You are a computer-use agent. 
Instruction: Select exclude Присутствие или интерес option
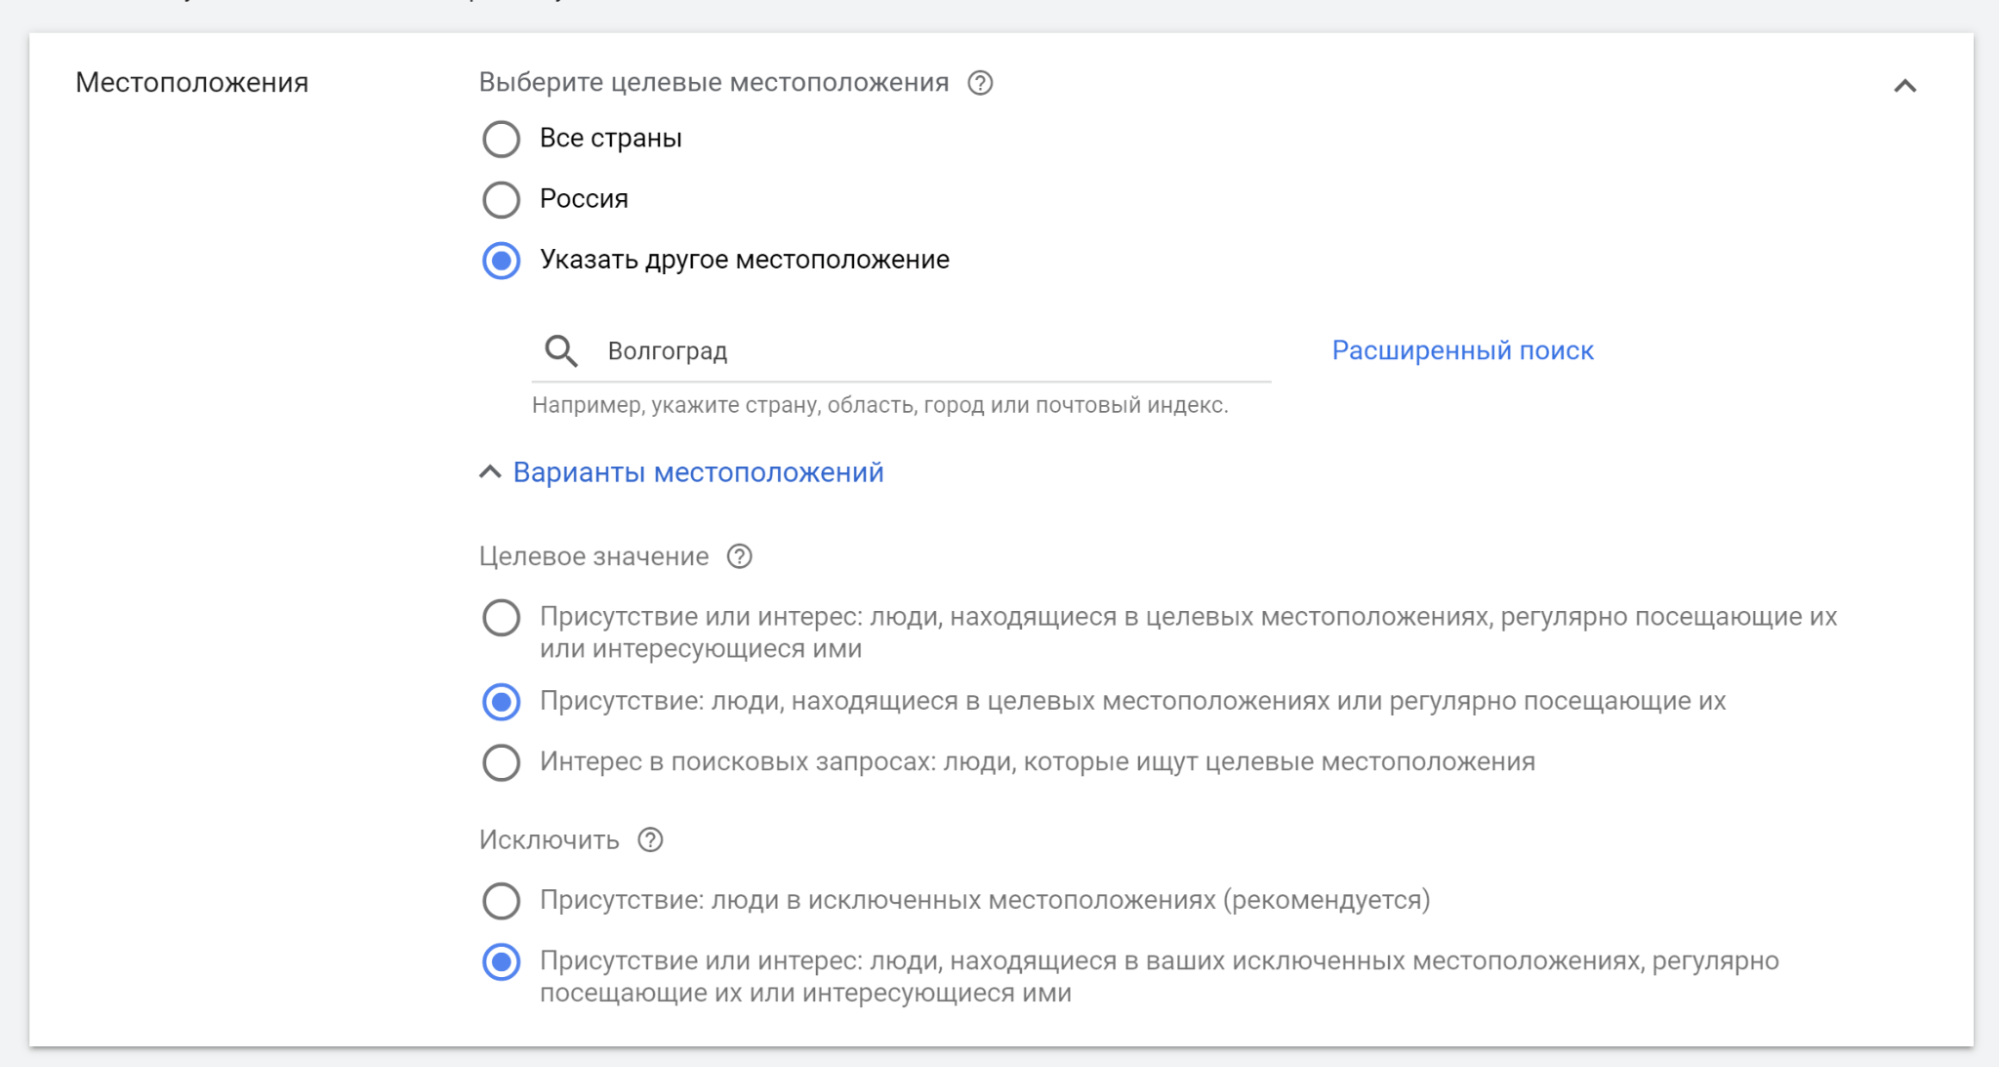coord(501,962)
